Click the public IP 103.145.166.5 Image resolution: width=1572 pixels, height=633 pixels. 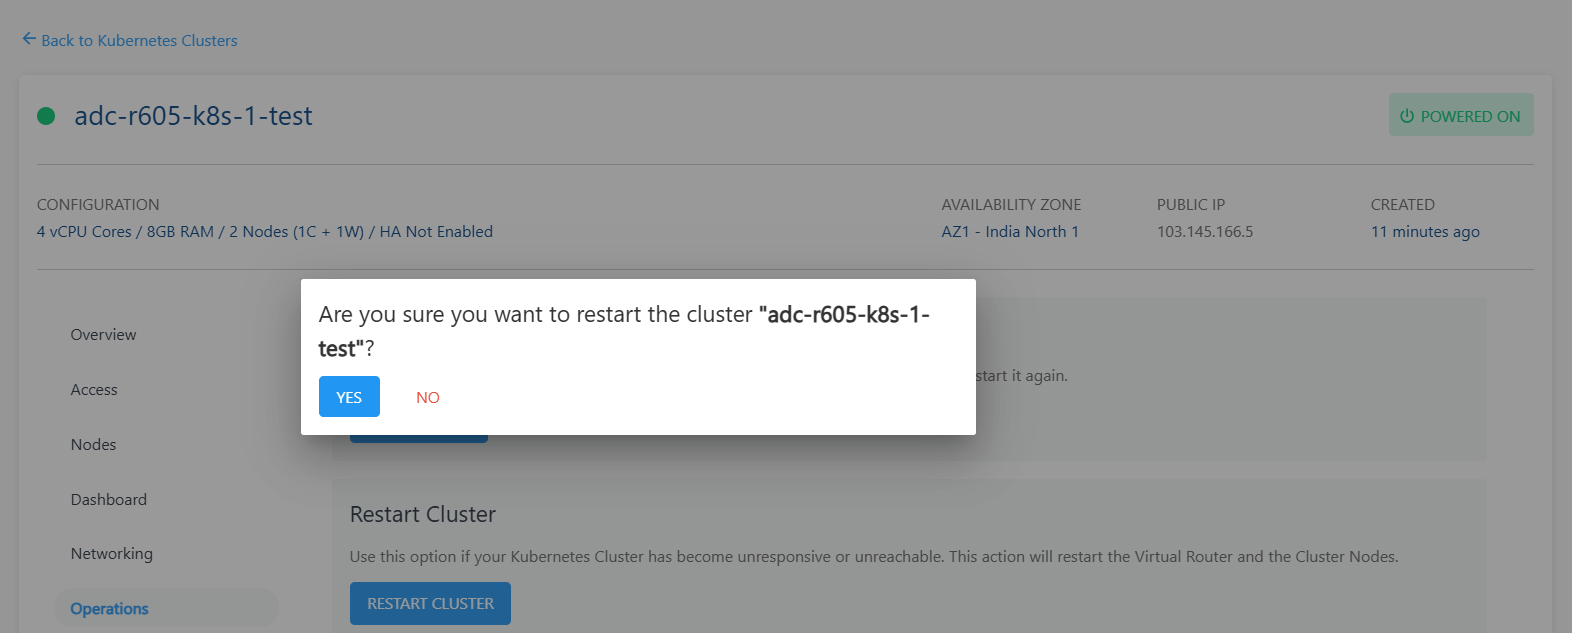[1206, 231]
